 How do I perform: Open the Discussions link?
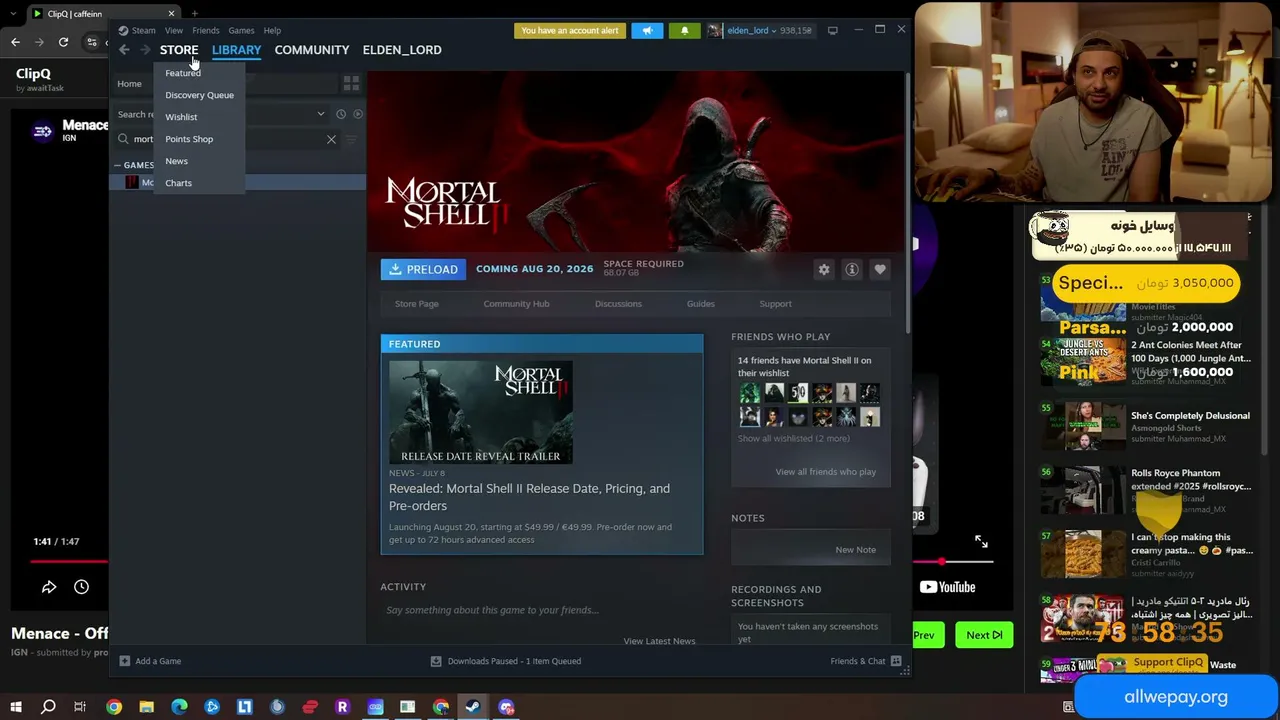[x=618, y=304]
